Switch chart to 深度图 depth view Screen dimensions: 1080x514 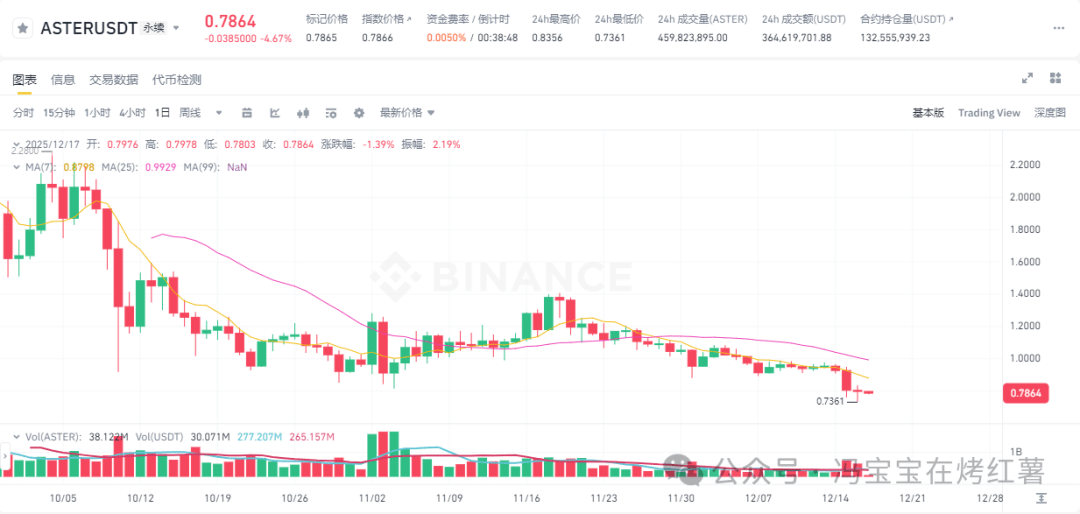pos(1050,113)
